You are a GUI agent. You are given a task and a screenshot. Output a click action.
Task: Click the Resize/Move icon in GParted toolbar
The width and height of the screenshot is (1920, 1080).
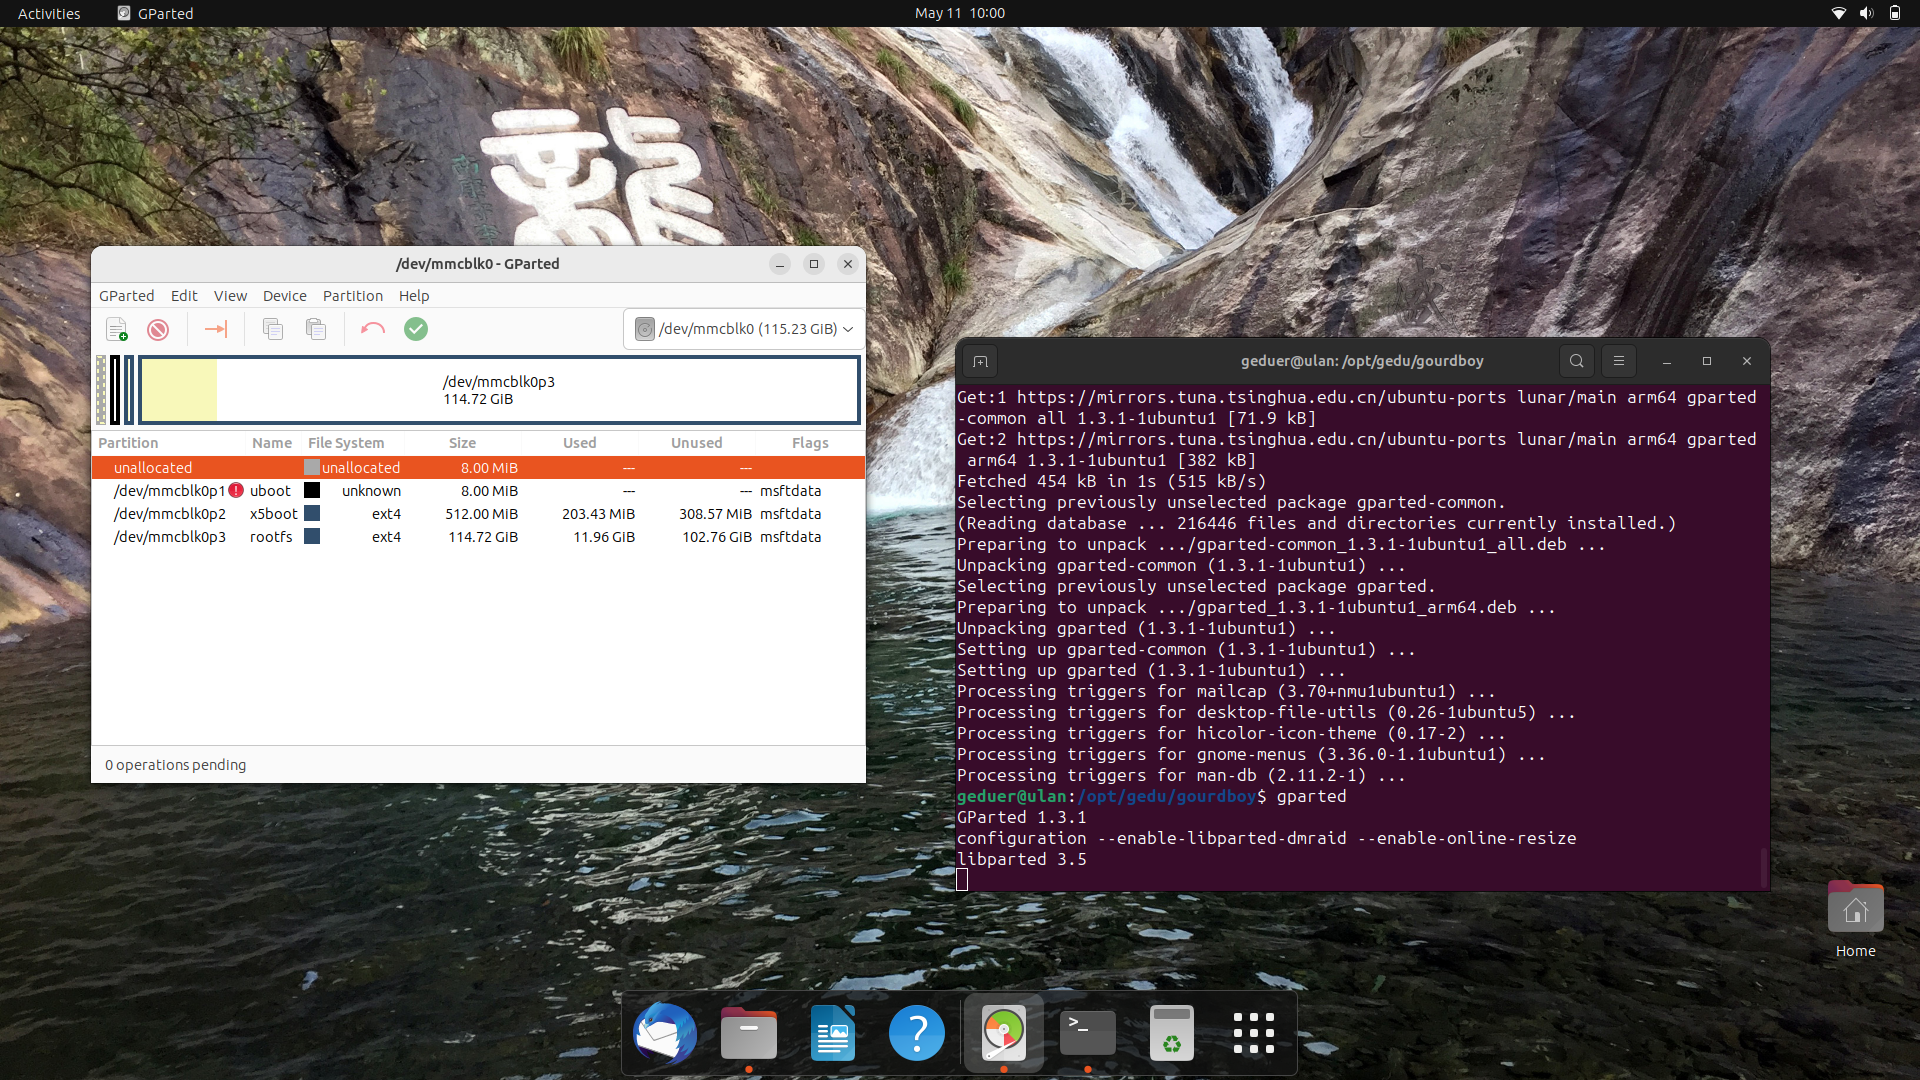pos(216,329)
